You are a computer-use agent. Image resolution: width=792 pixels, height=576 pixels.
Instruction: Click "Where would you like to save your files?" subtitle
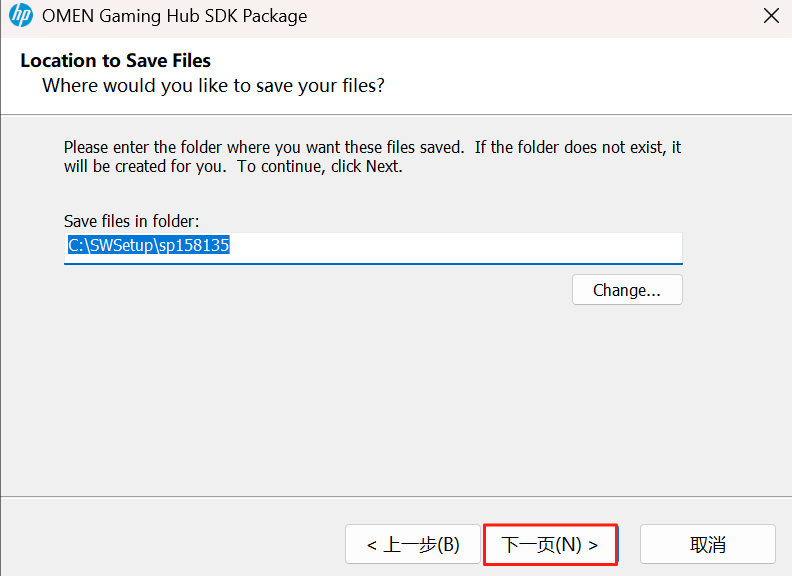[213, 86]
